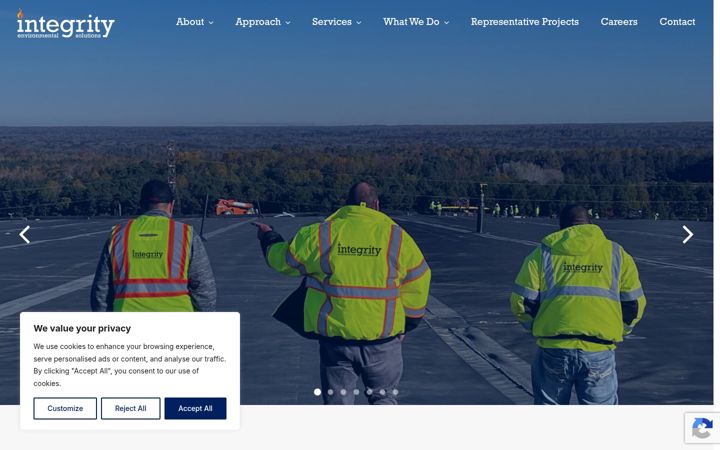Open the reCAPTCHA badge
Screen dimensions: 720x450
coord(702,428)
